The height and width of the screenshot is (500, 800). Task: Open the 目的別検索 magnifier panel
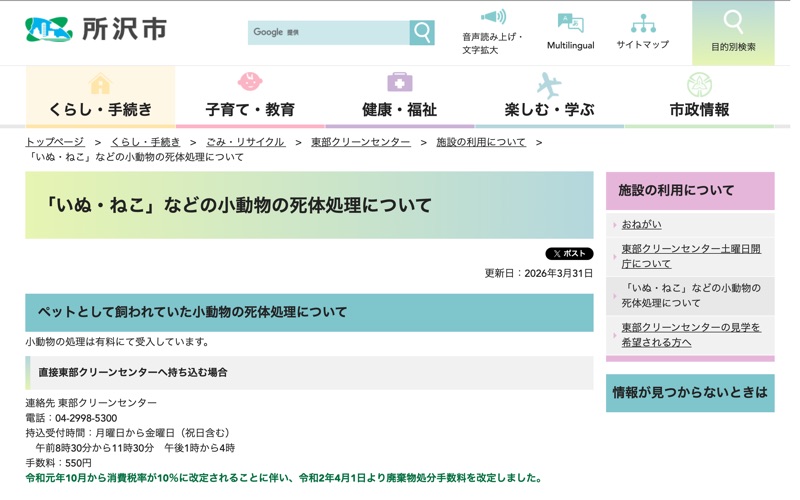733,33
